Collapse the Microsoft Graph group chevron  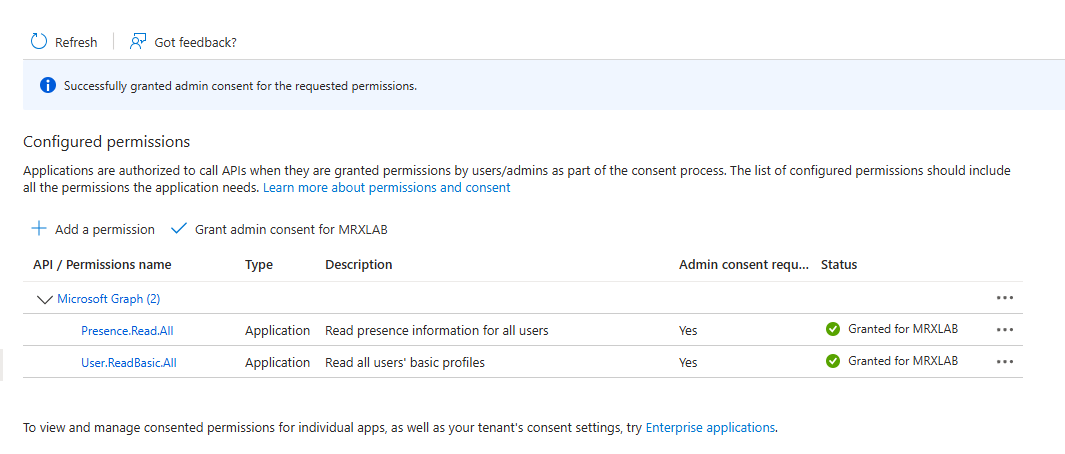[45, 299]
